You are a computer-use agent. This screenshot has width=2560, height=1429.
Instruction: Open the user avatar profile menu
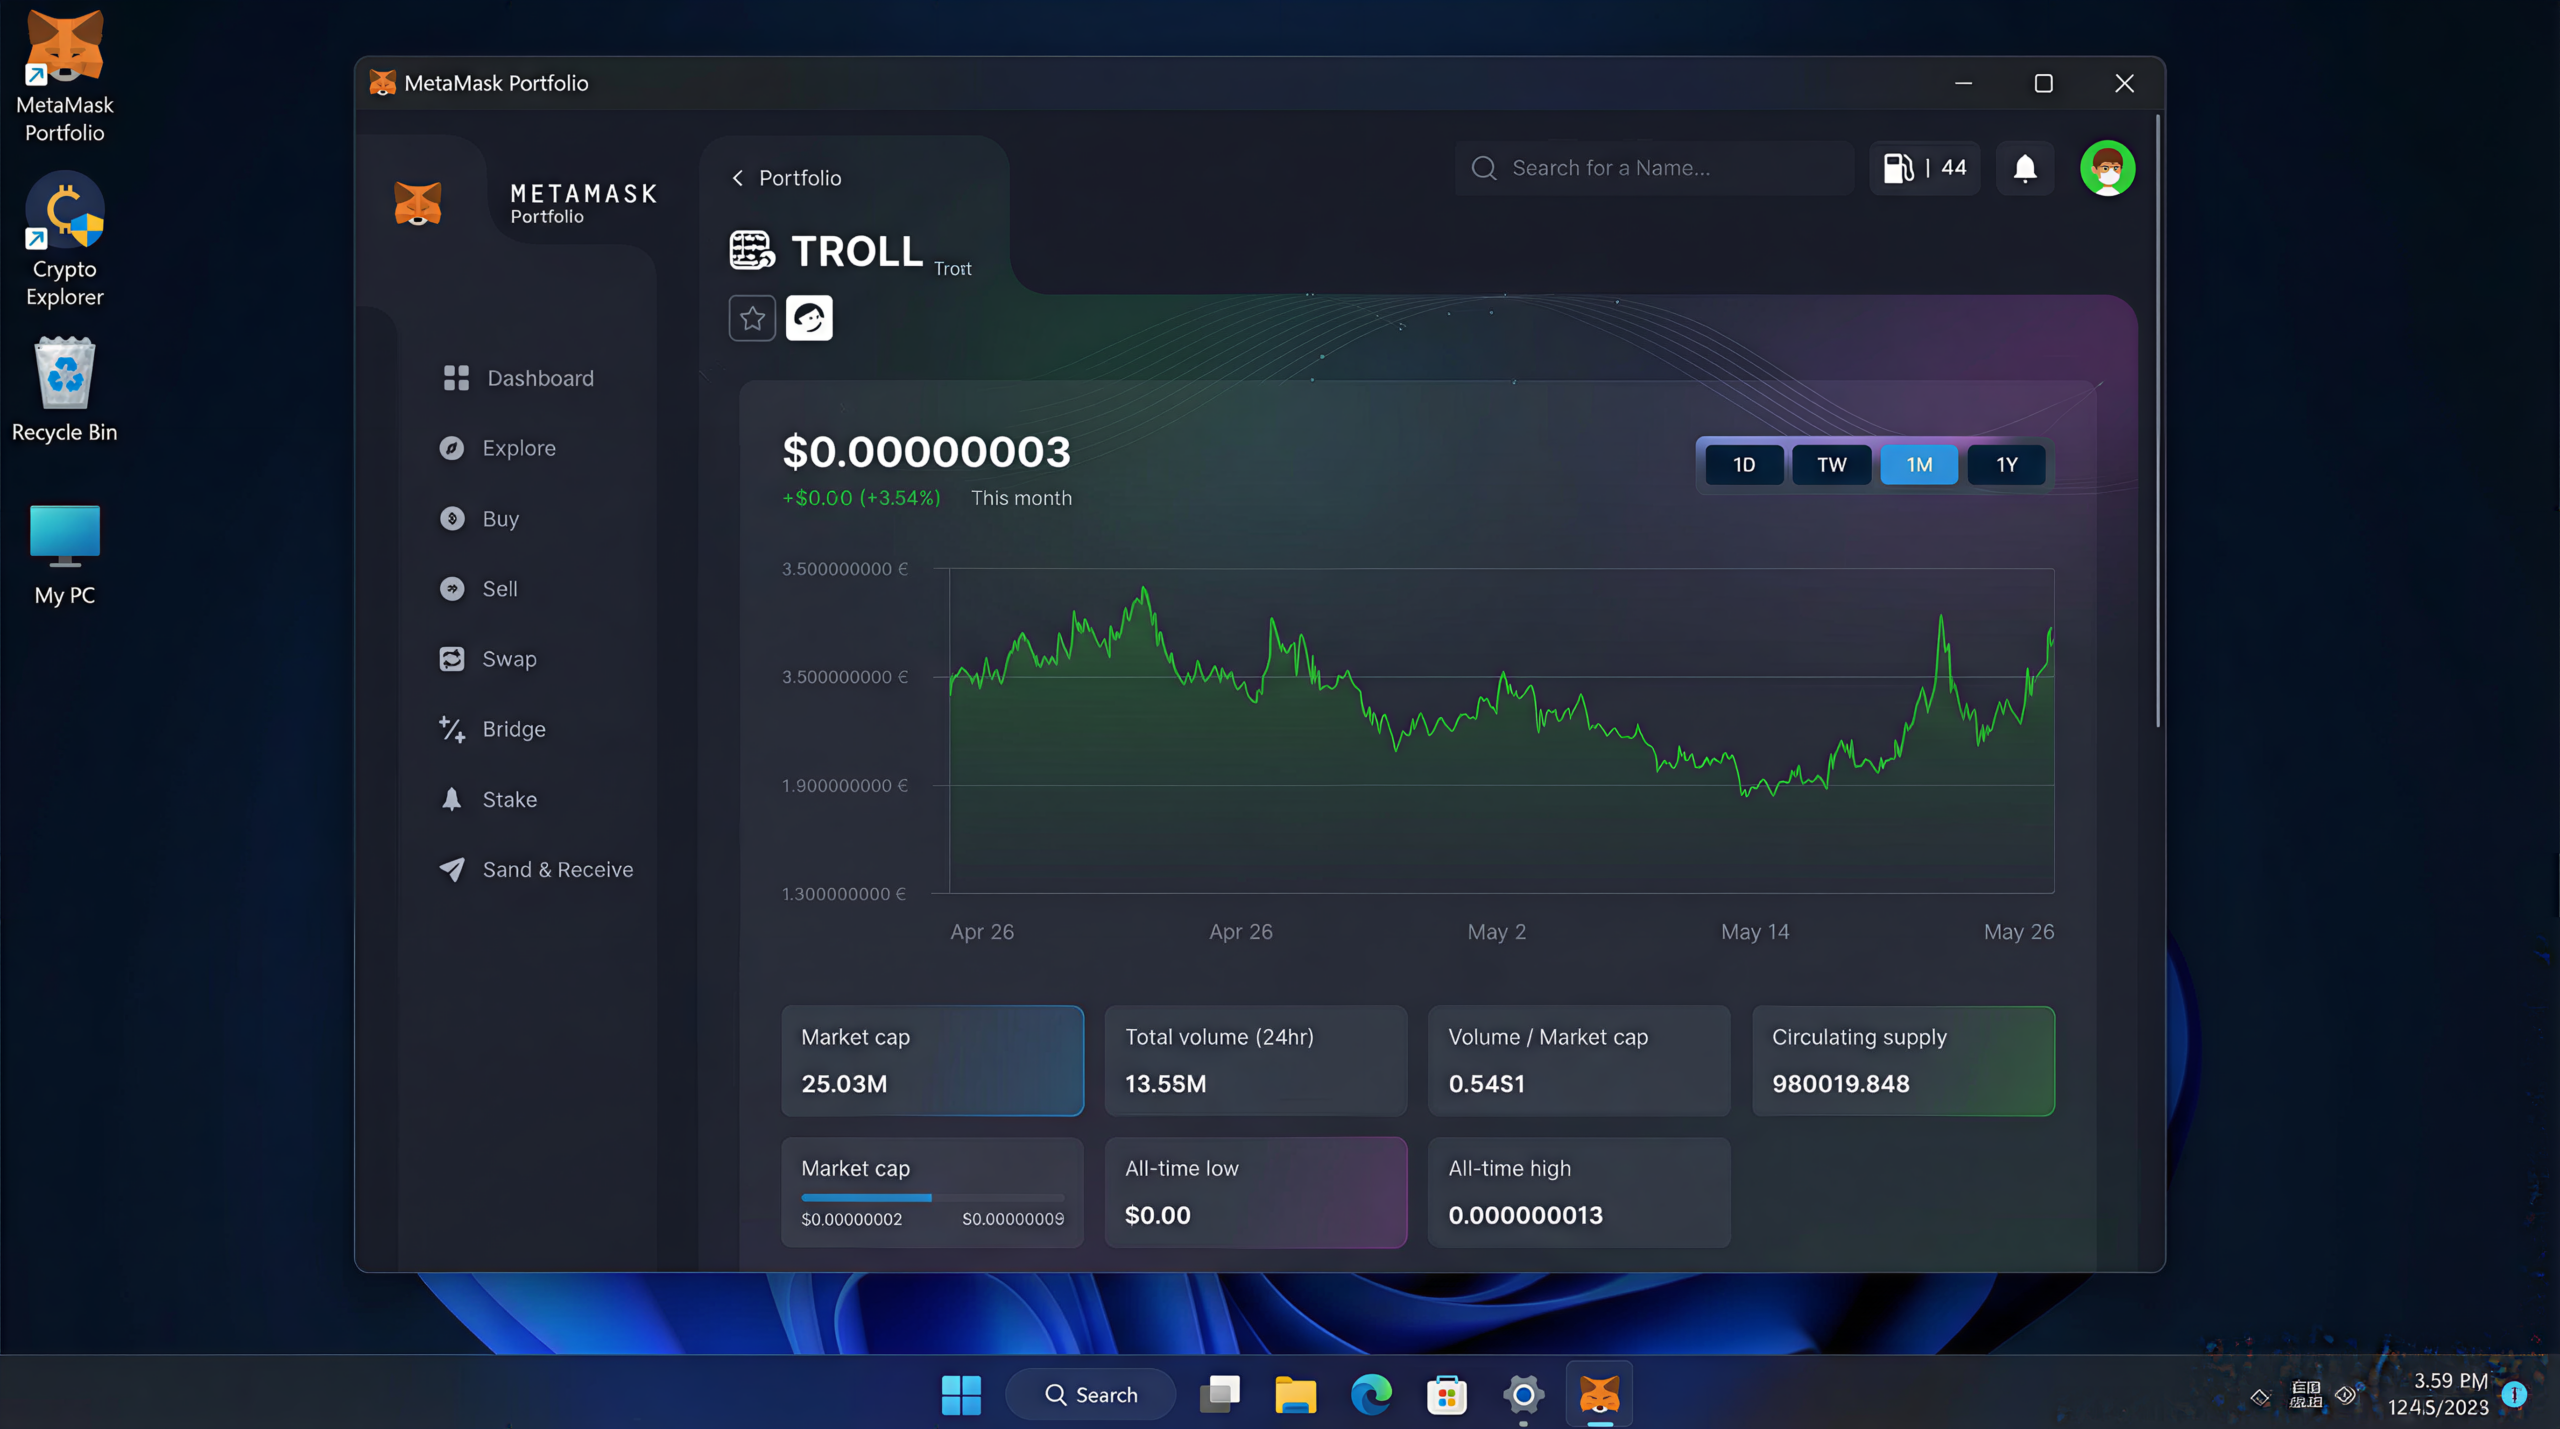2106,168
